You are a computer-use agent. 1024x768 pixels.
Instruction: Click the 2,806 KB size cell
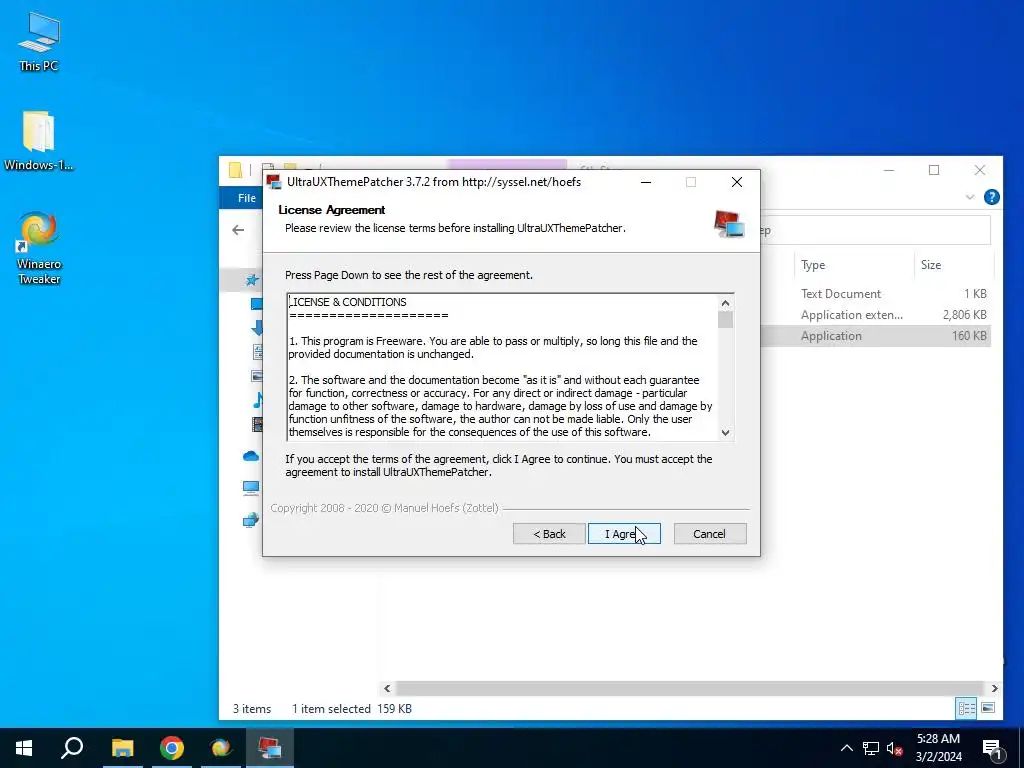[965, 315]
